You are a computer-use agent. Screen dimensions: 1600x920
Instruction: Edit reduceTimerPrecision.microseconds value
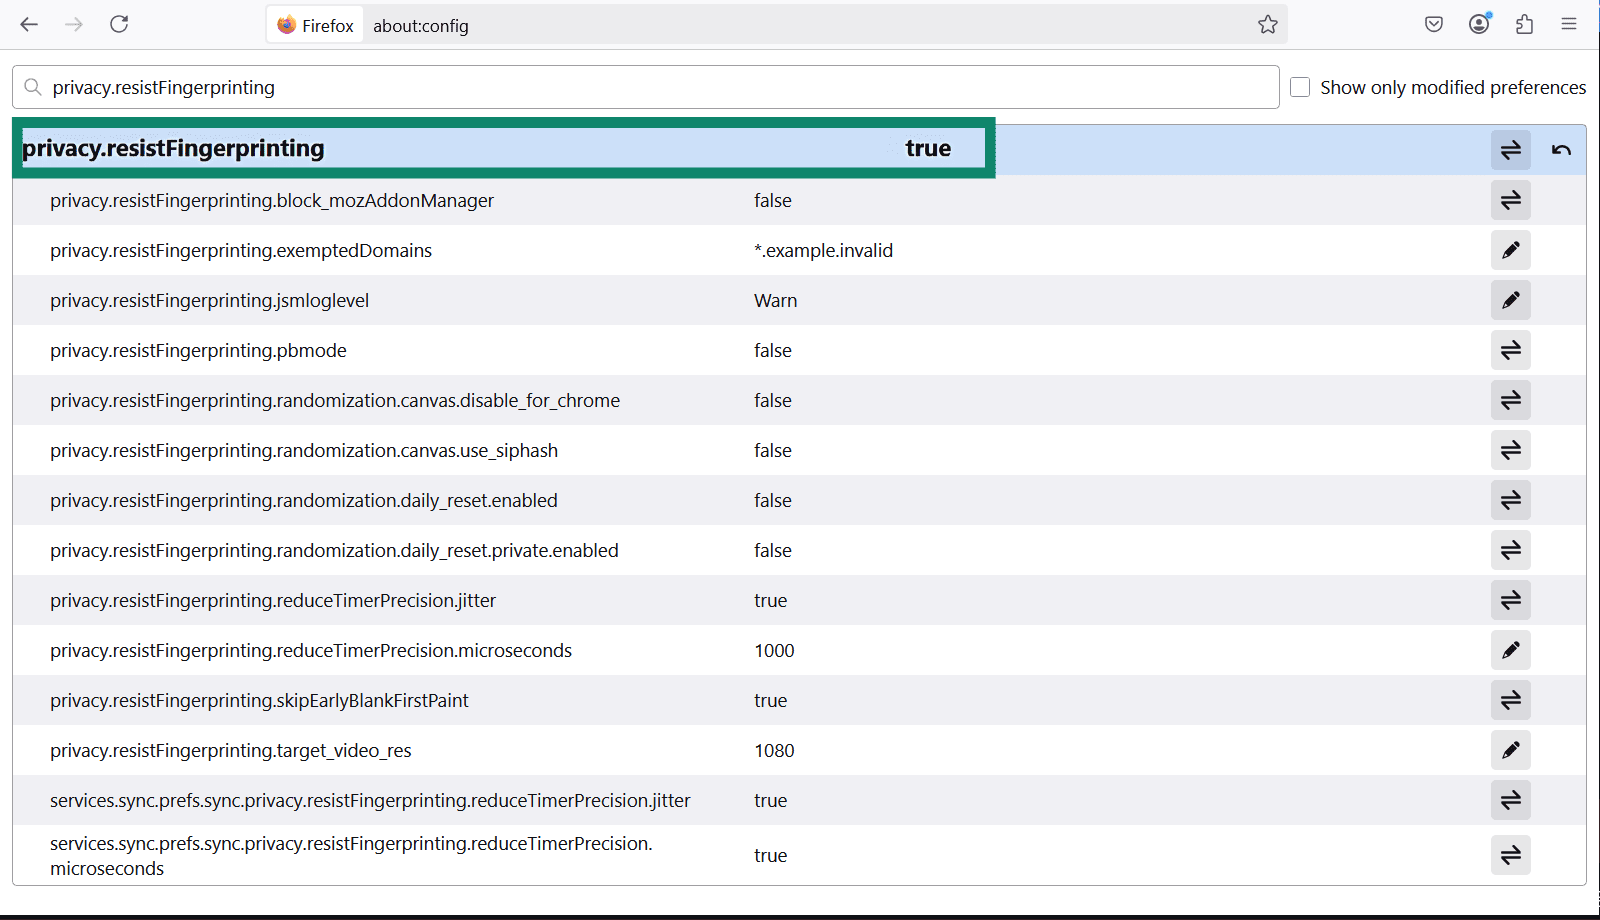(x=1510, y=650)
